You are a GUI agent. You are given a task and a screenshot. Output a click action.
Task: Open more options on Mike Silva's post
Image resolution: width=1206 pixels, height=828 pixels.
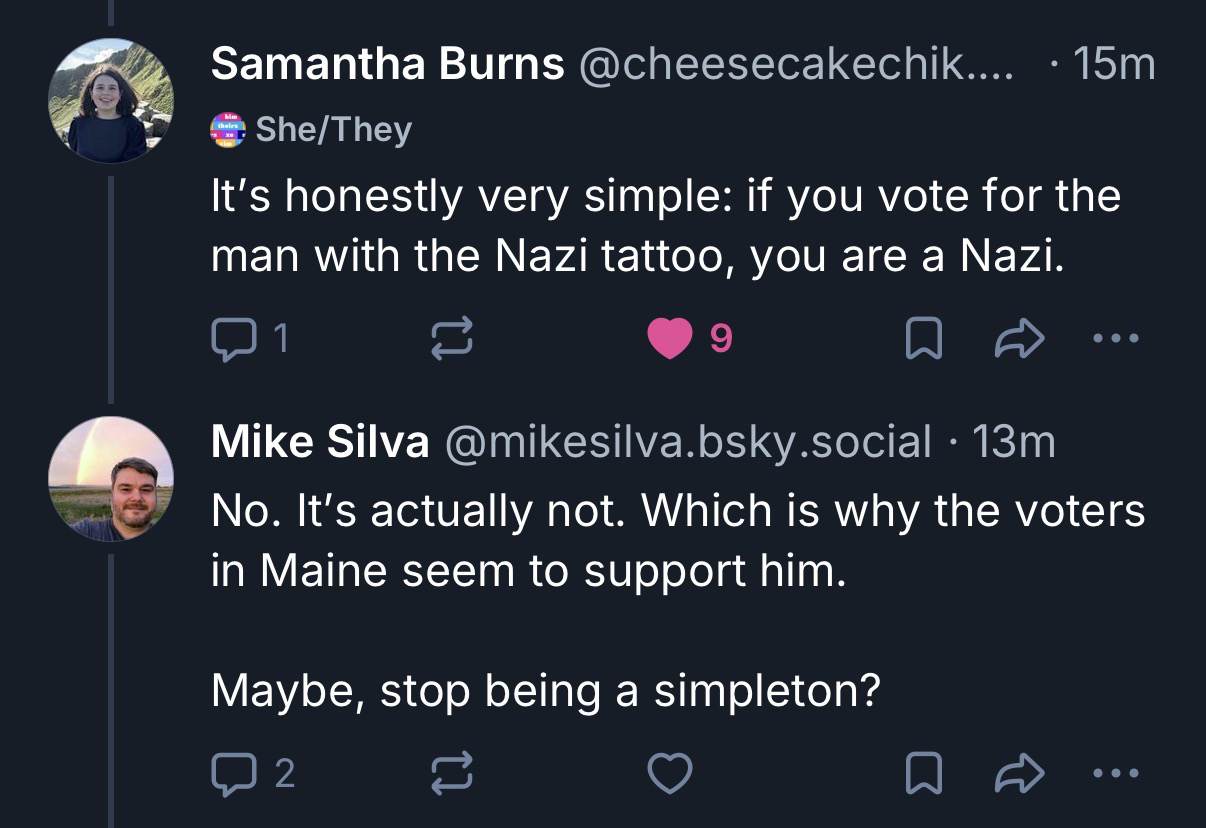(x=1116, y=772)
